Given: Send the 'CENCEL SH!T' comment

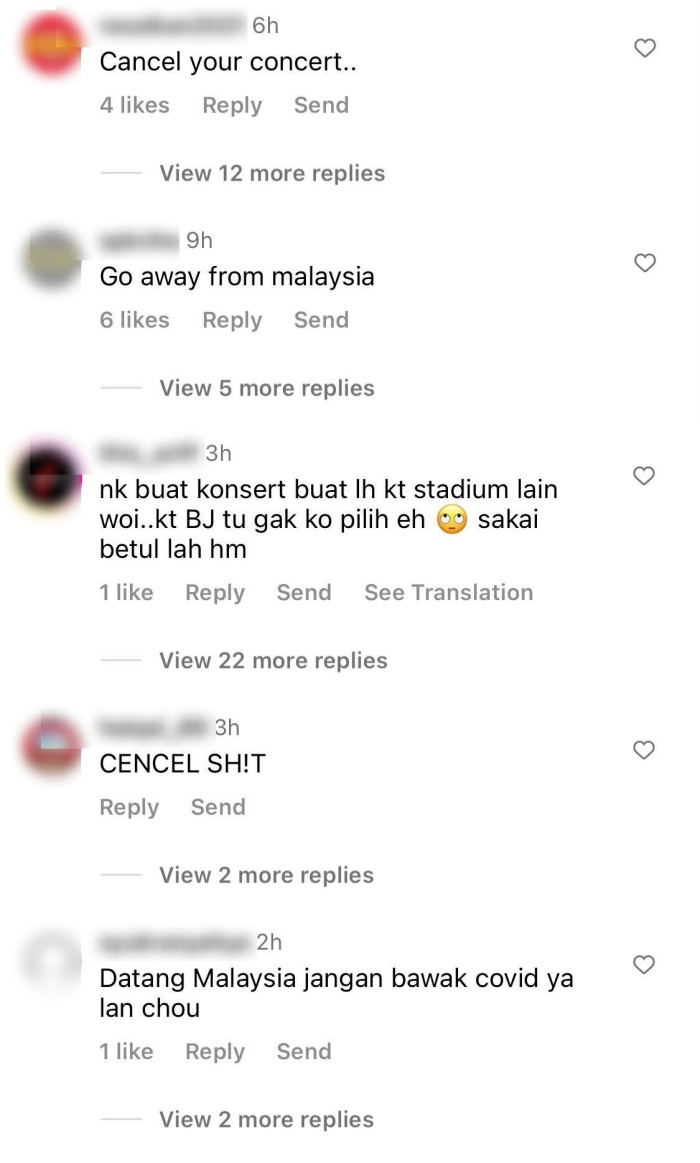Looking at the screenshot, I should click(218, 807).
